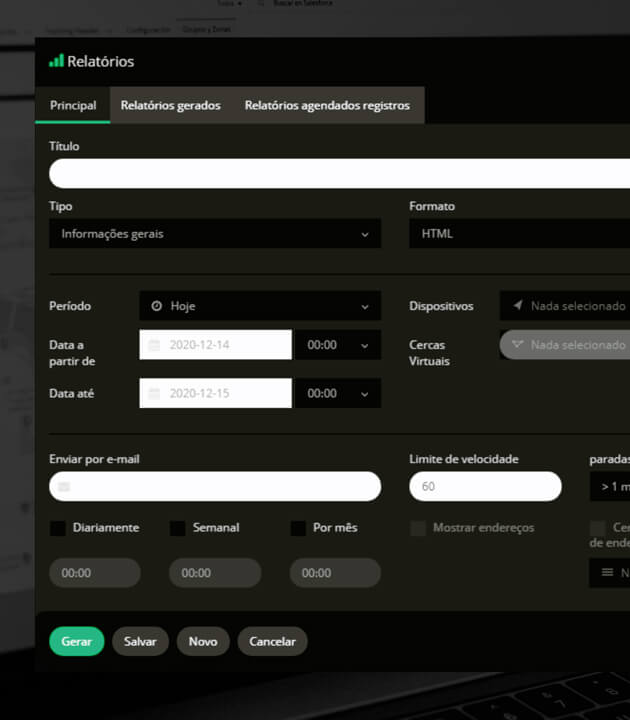The height and width of the screenshot is (720, 630).
Task: Expand the Formato dropdown showing HTML
Action: 518,234
